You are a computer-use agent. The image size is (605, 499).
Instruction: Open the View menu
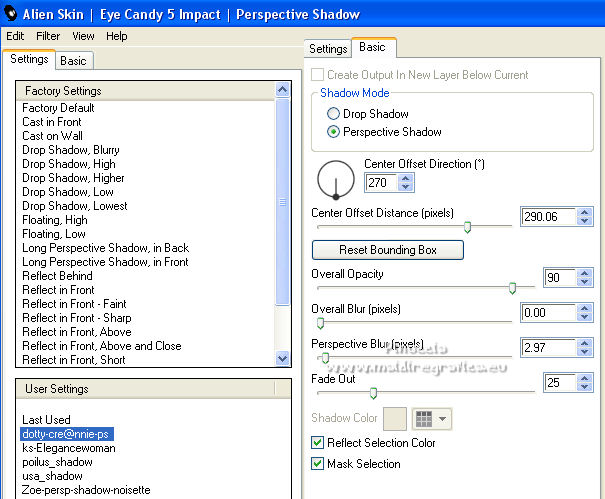[83, 36]
